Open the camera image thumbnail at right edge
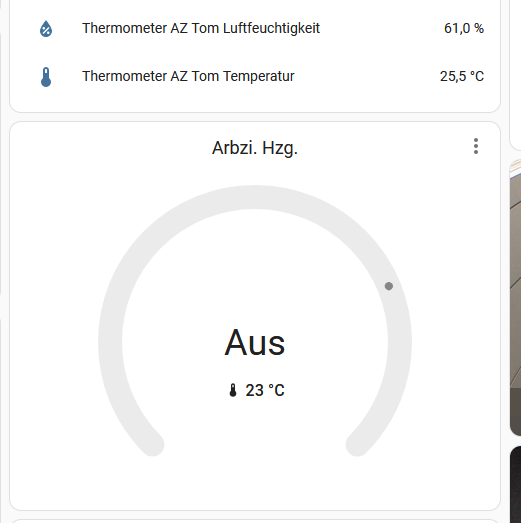Viewport: 521px width, 523px height. 516,297
